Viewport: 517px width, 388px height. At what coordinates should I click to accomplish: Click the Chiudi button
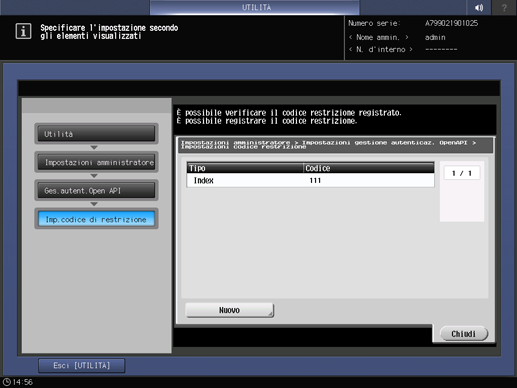coord(464,334)
